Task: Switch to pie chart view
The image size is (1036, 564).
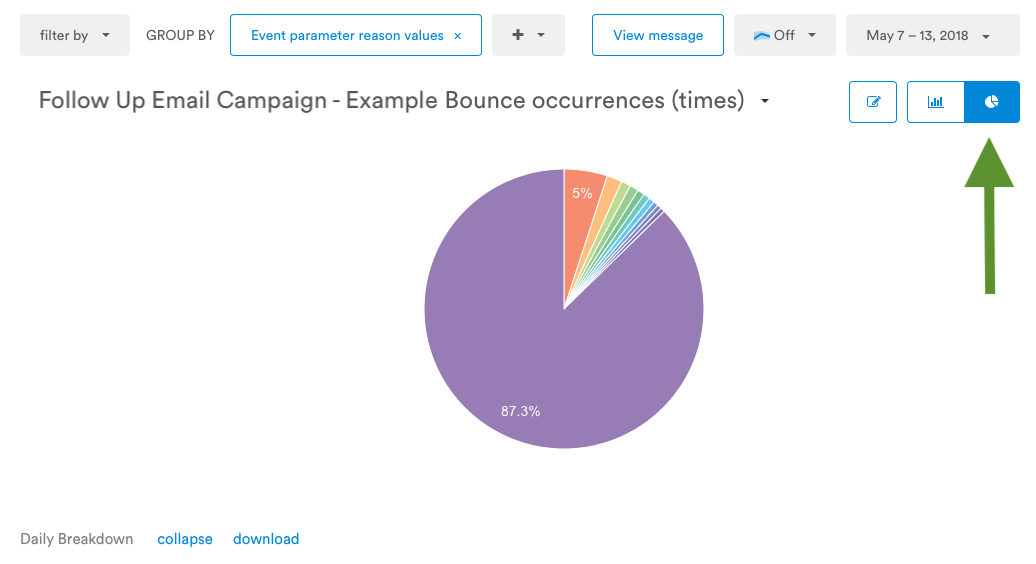Action: pos(992,102)
